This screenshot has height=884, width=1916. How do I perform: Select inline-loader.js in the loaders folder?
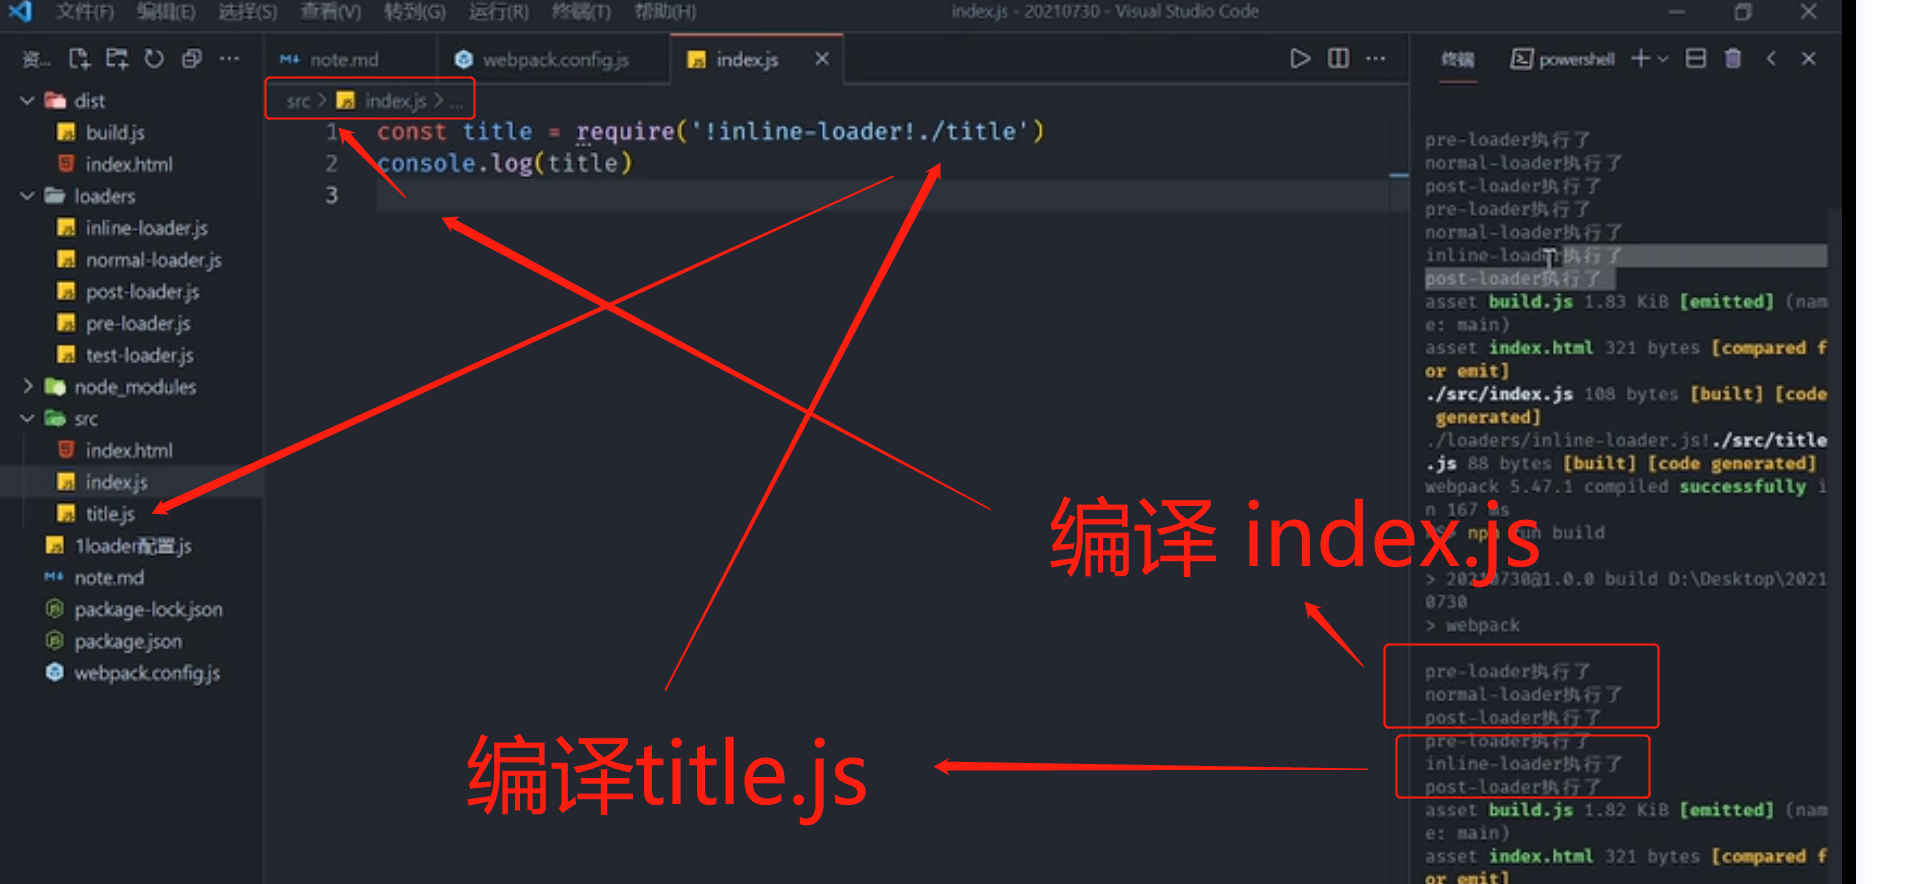pos(146,228)
